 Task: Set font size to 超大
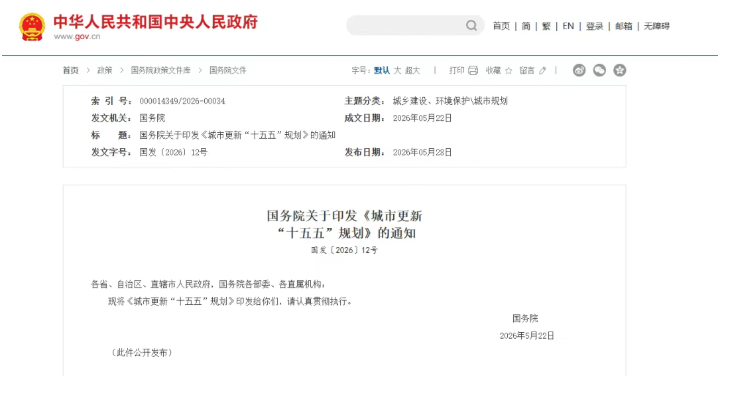point(412,70)
